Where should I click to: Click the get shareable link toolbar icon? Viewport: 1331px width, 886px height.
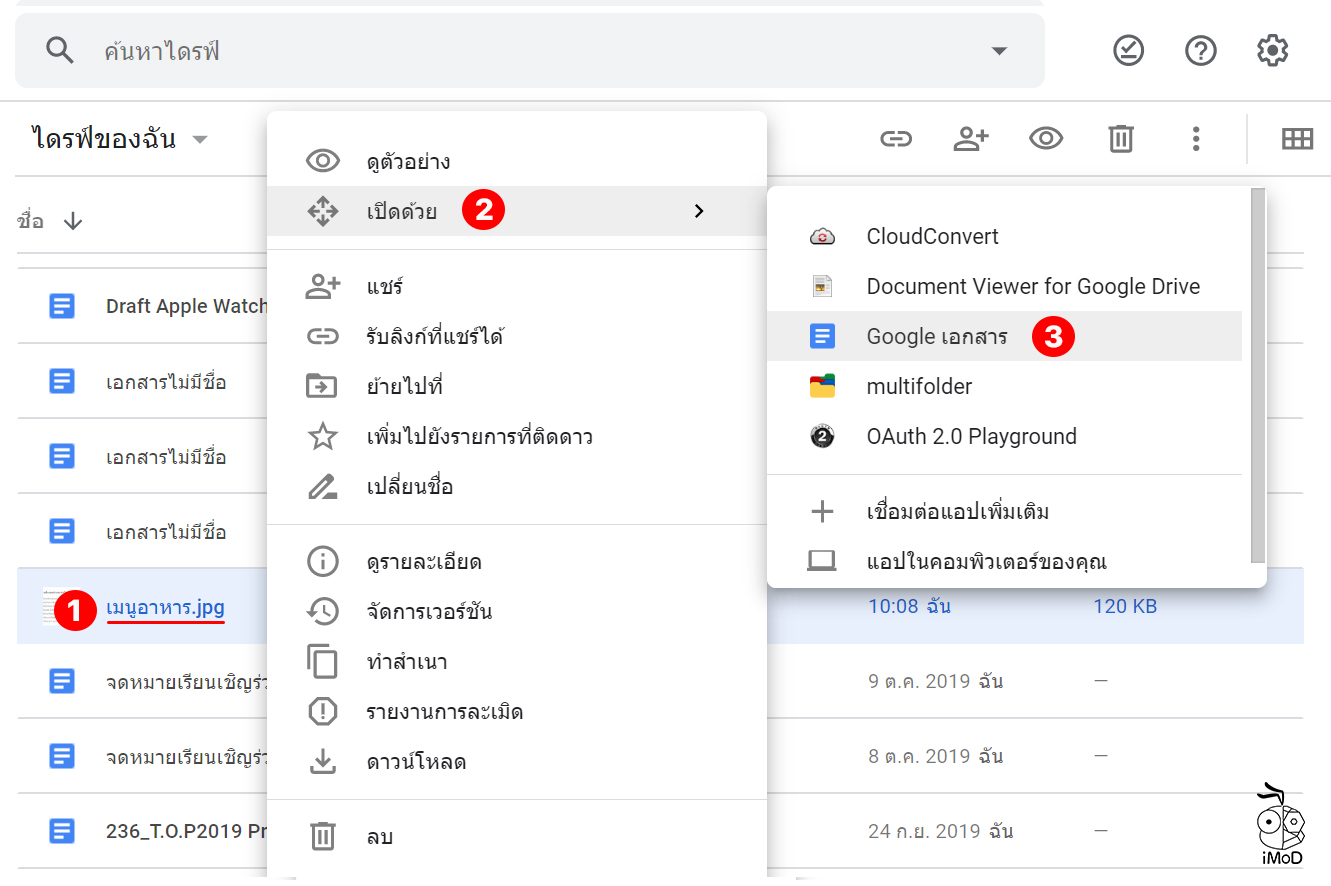895,139
